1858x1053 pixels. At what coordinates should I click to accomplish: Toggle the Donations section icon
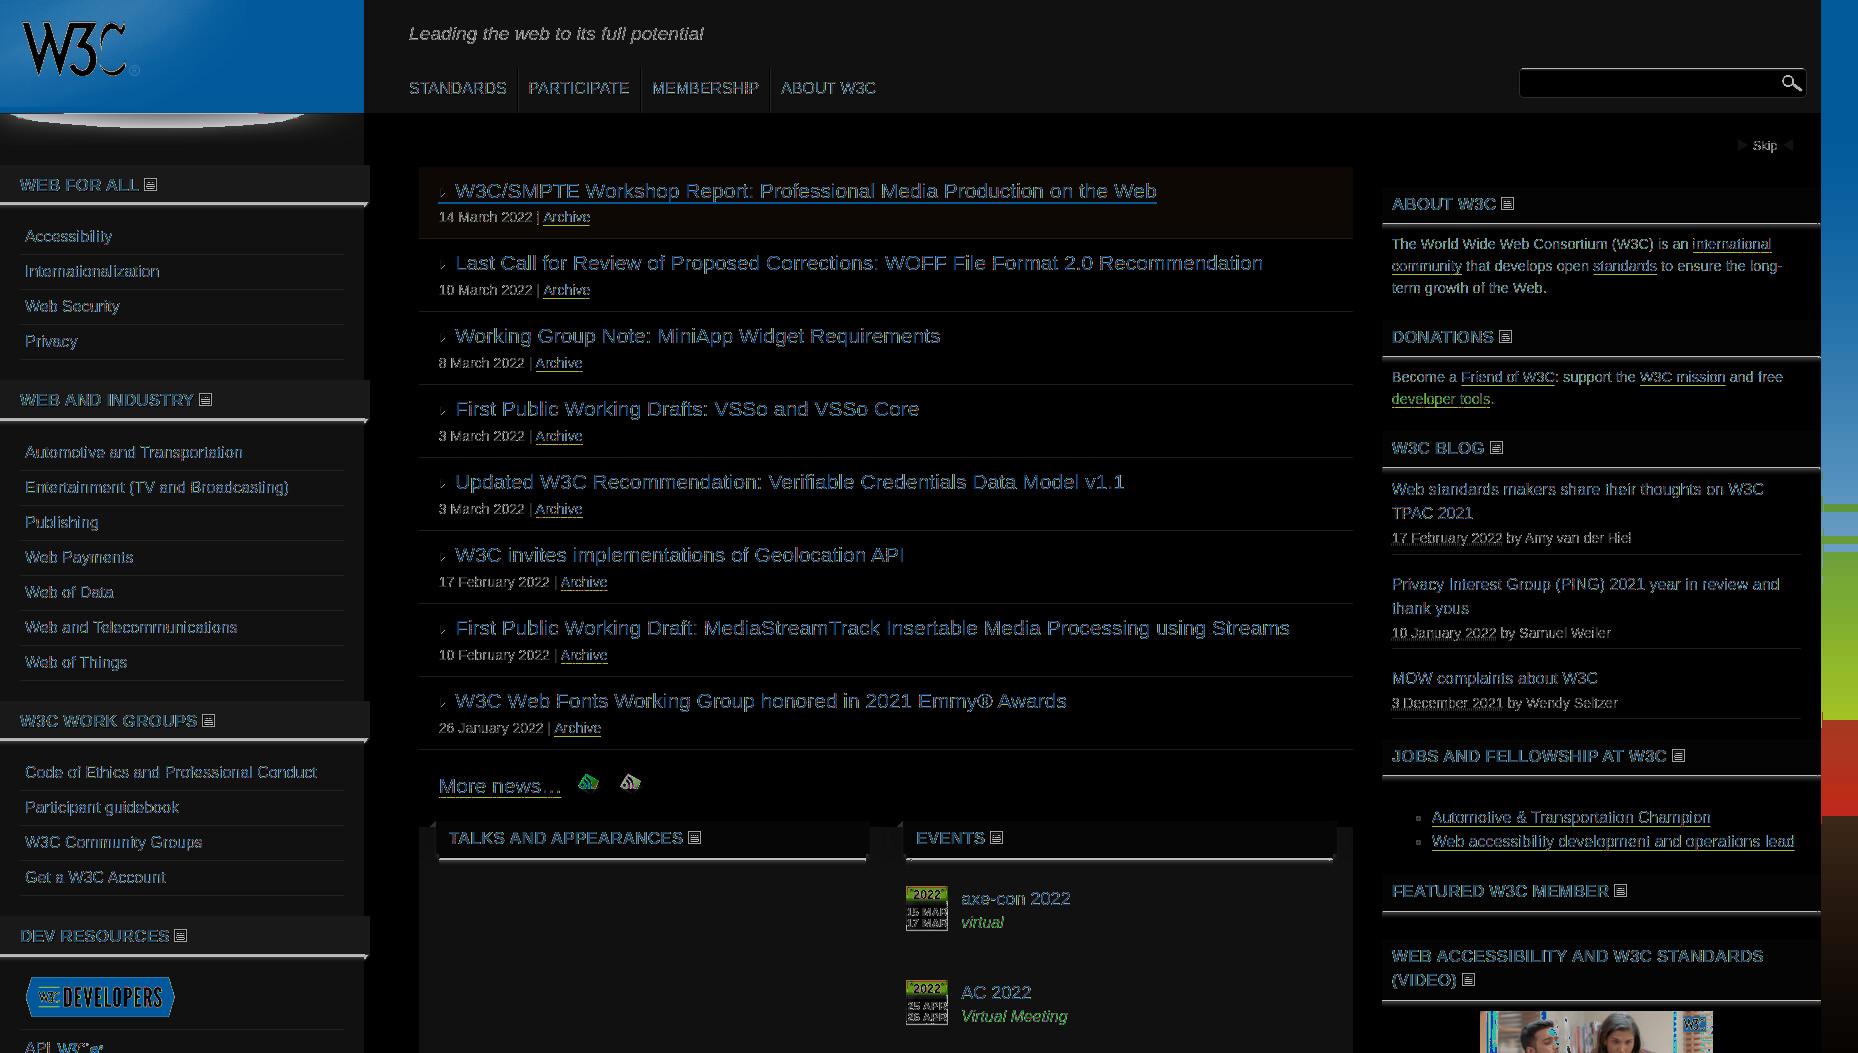tap(1505, 337)
